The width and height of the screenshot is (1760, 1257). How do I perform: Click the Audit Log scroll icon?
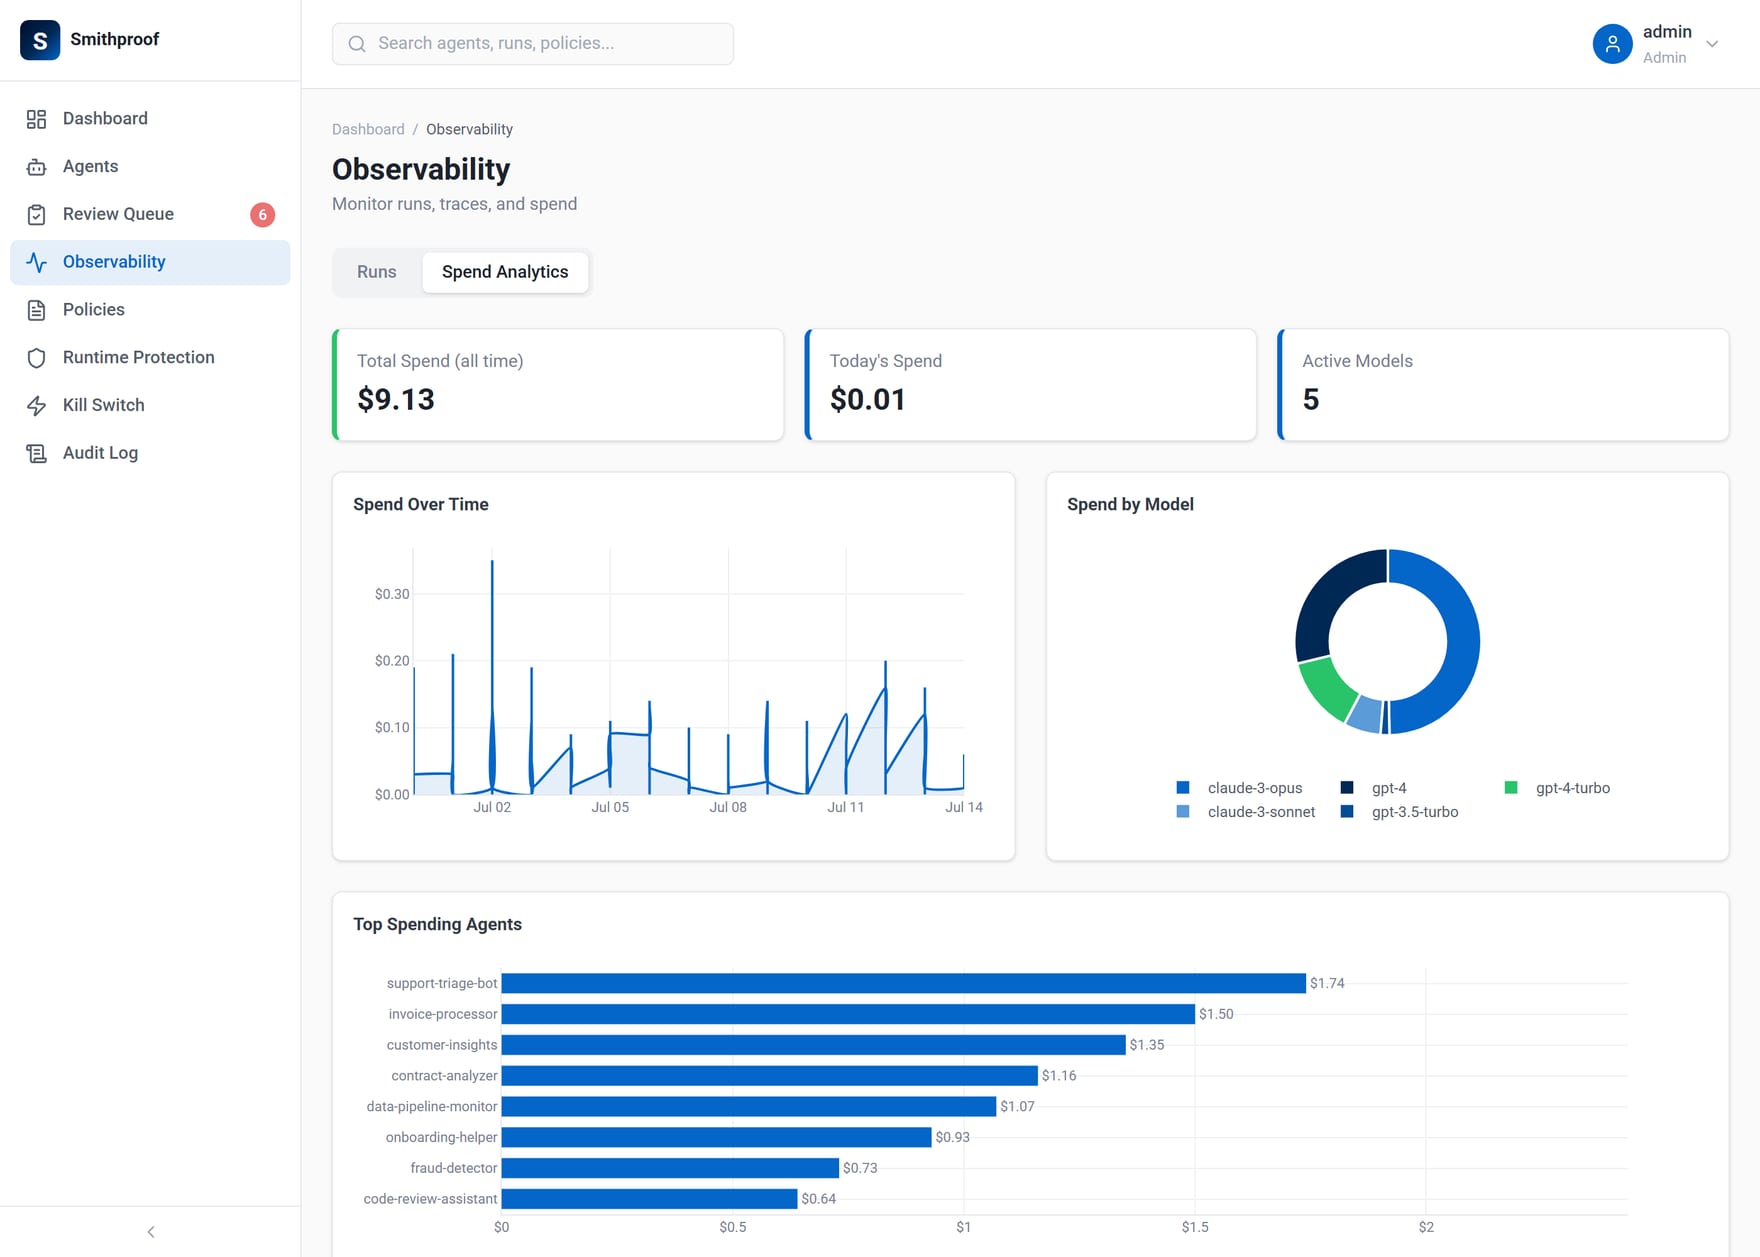(37, 453)
